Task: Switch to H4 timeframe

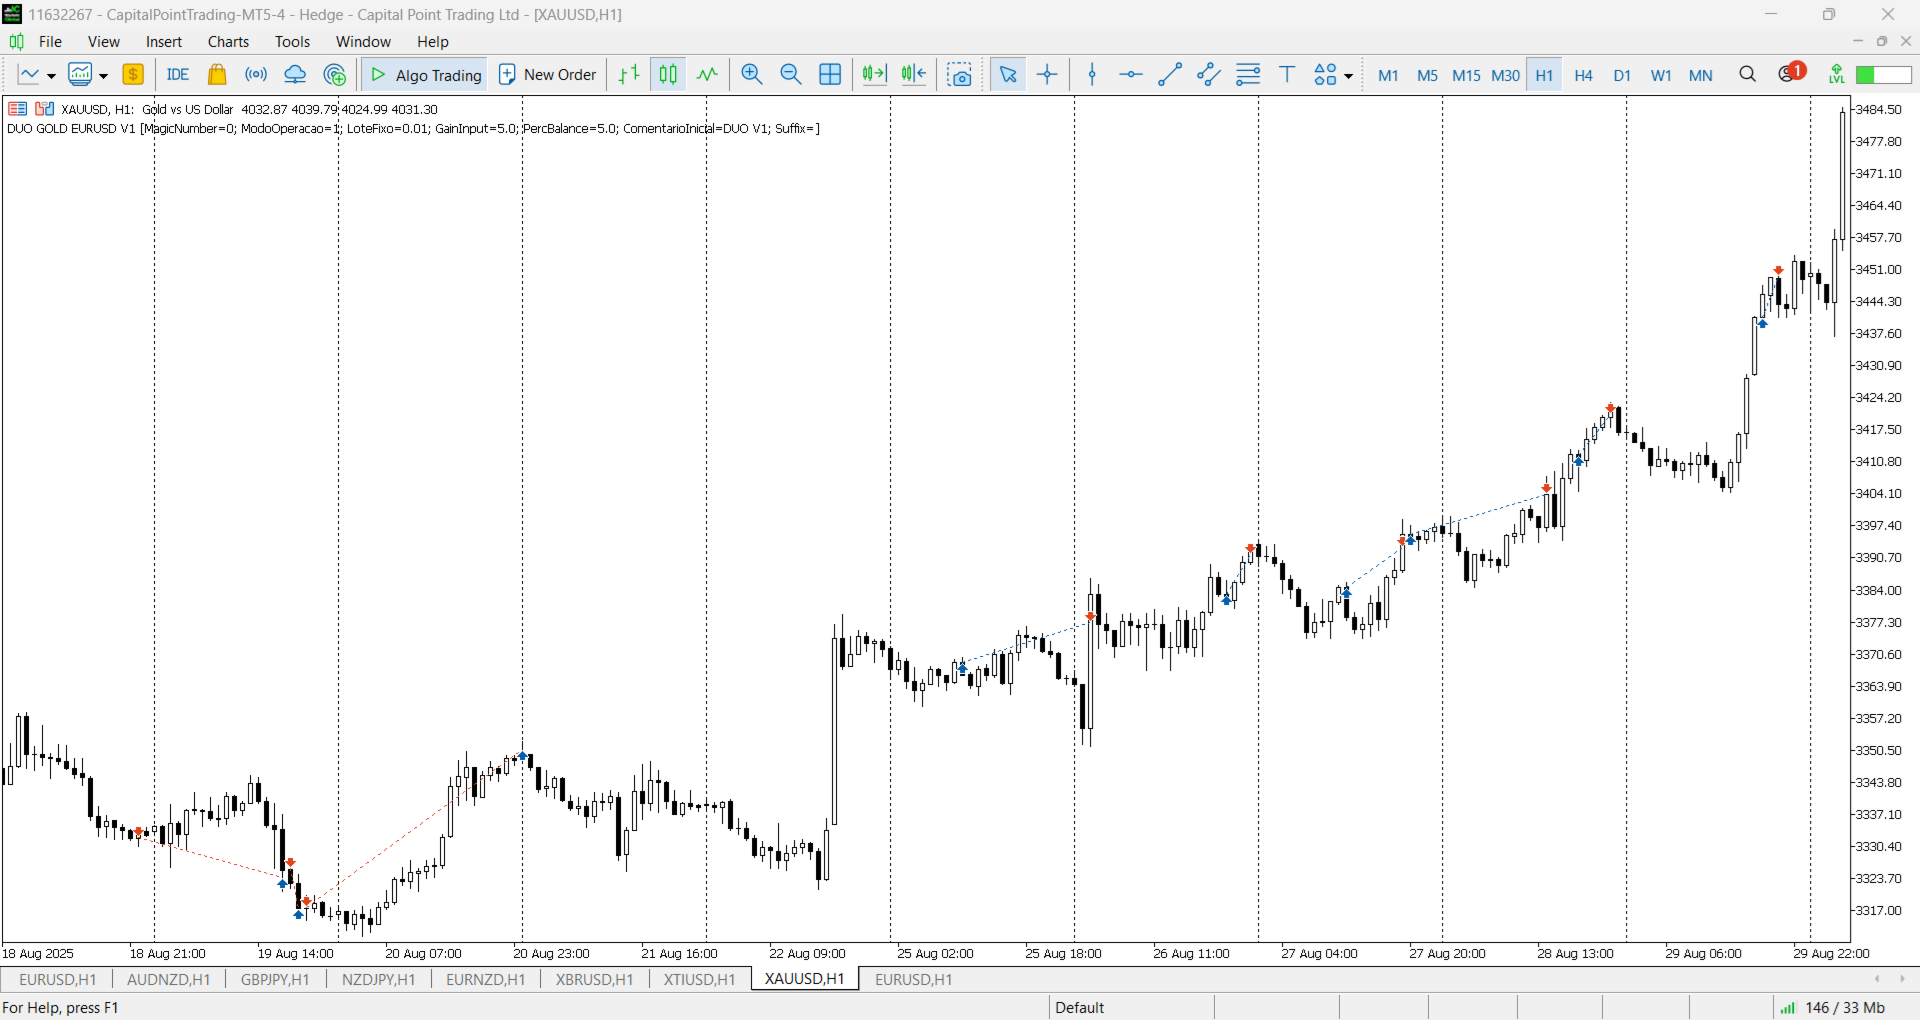Action: pos(1583,76)
